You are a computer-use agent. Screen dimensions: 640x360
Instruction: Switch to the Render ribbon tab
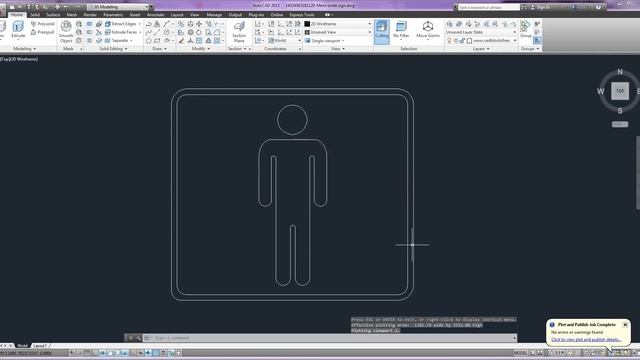(x=90, y=15)
